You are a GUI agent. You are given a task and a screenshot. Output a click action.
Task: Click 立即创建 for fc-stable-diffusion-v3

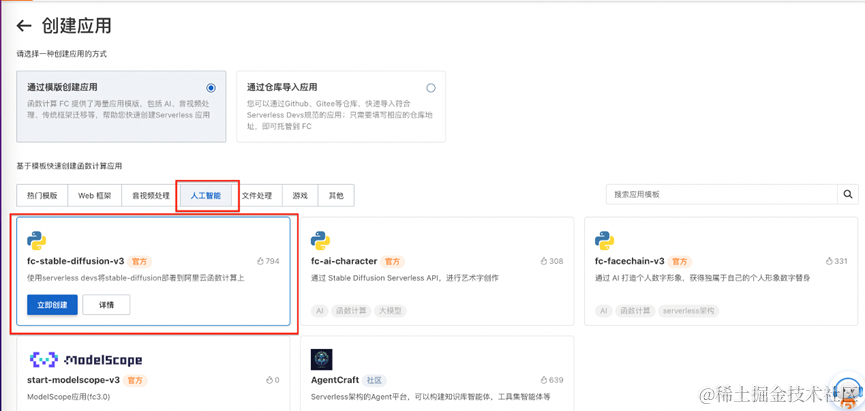52,305
